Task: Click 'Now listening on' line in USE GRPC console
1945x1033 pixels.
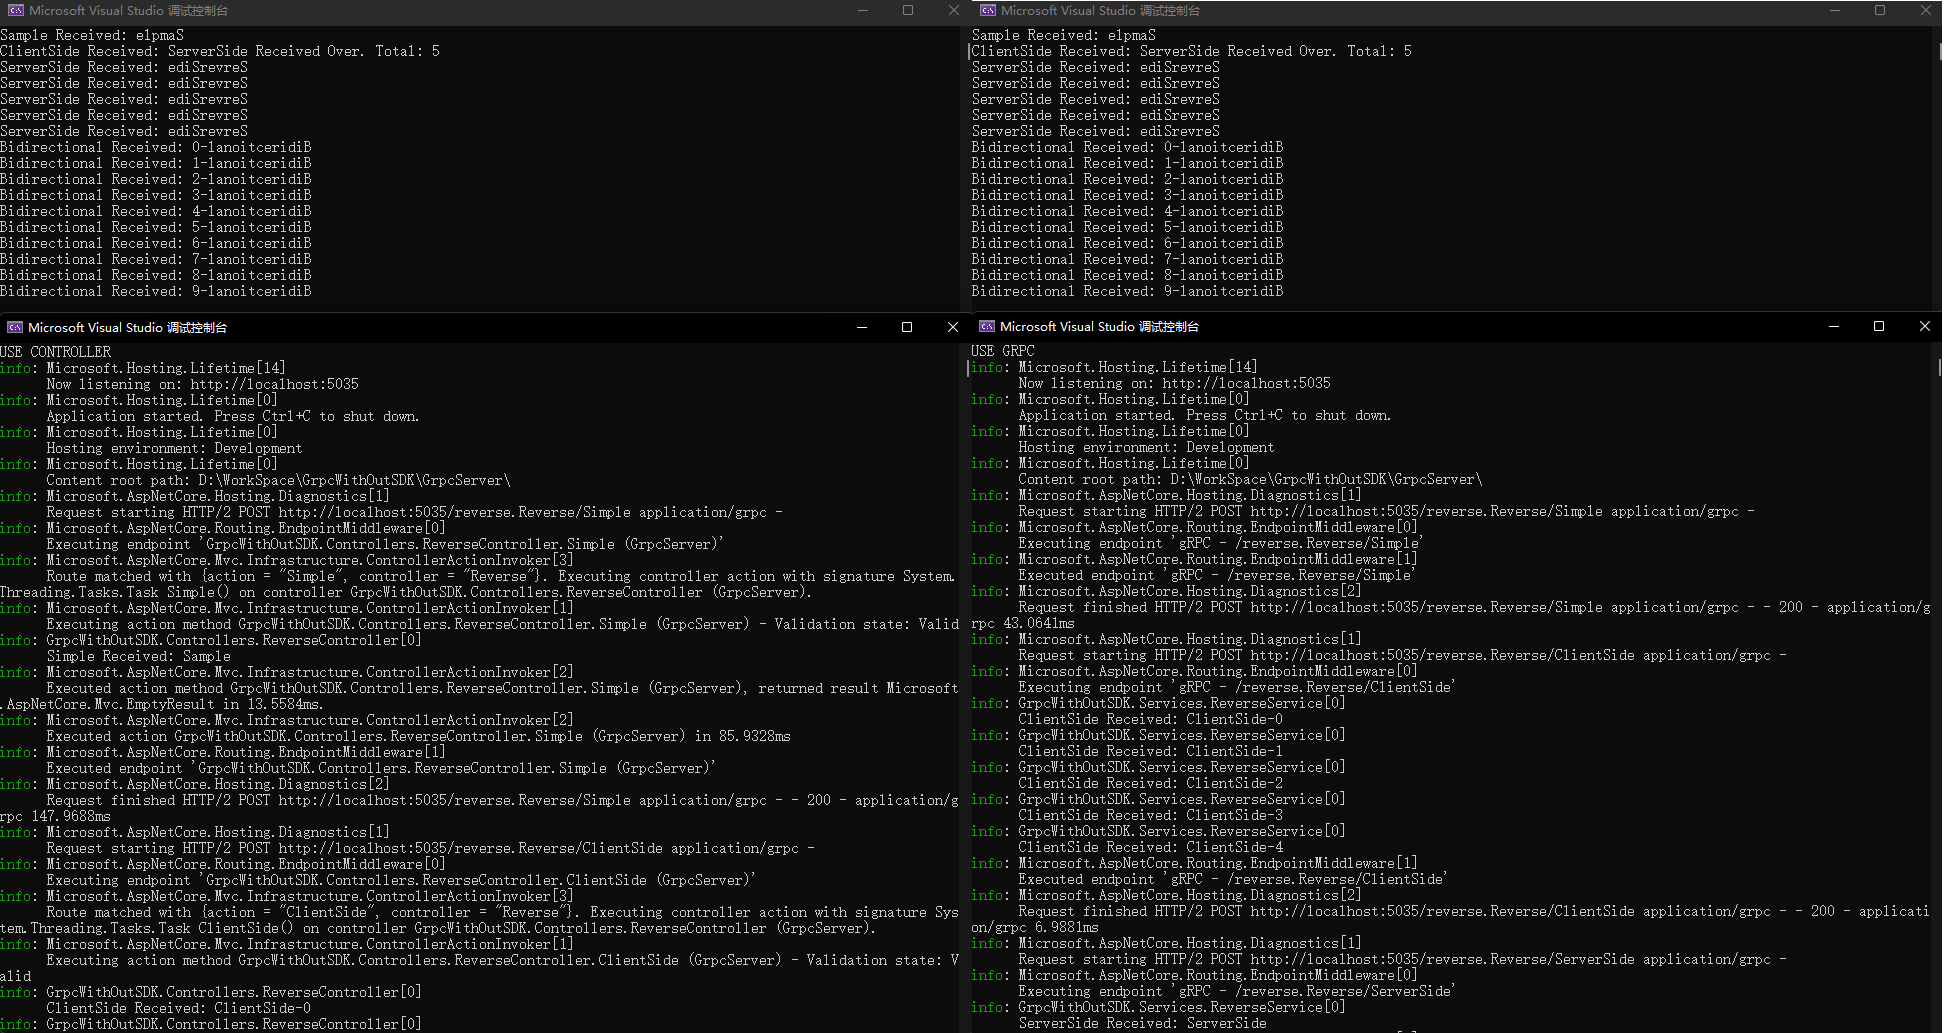Action: [x=1174, y=383]
